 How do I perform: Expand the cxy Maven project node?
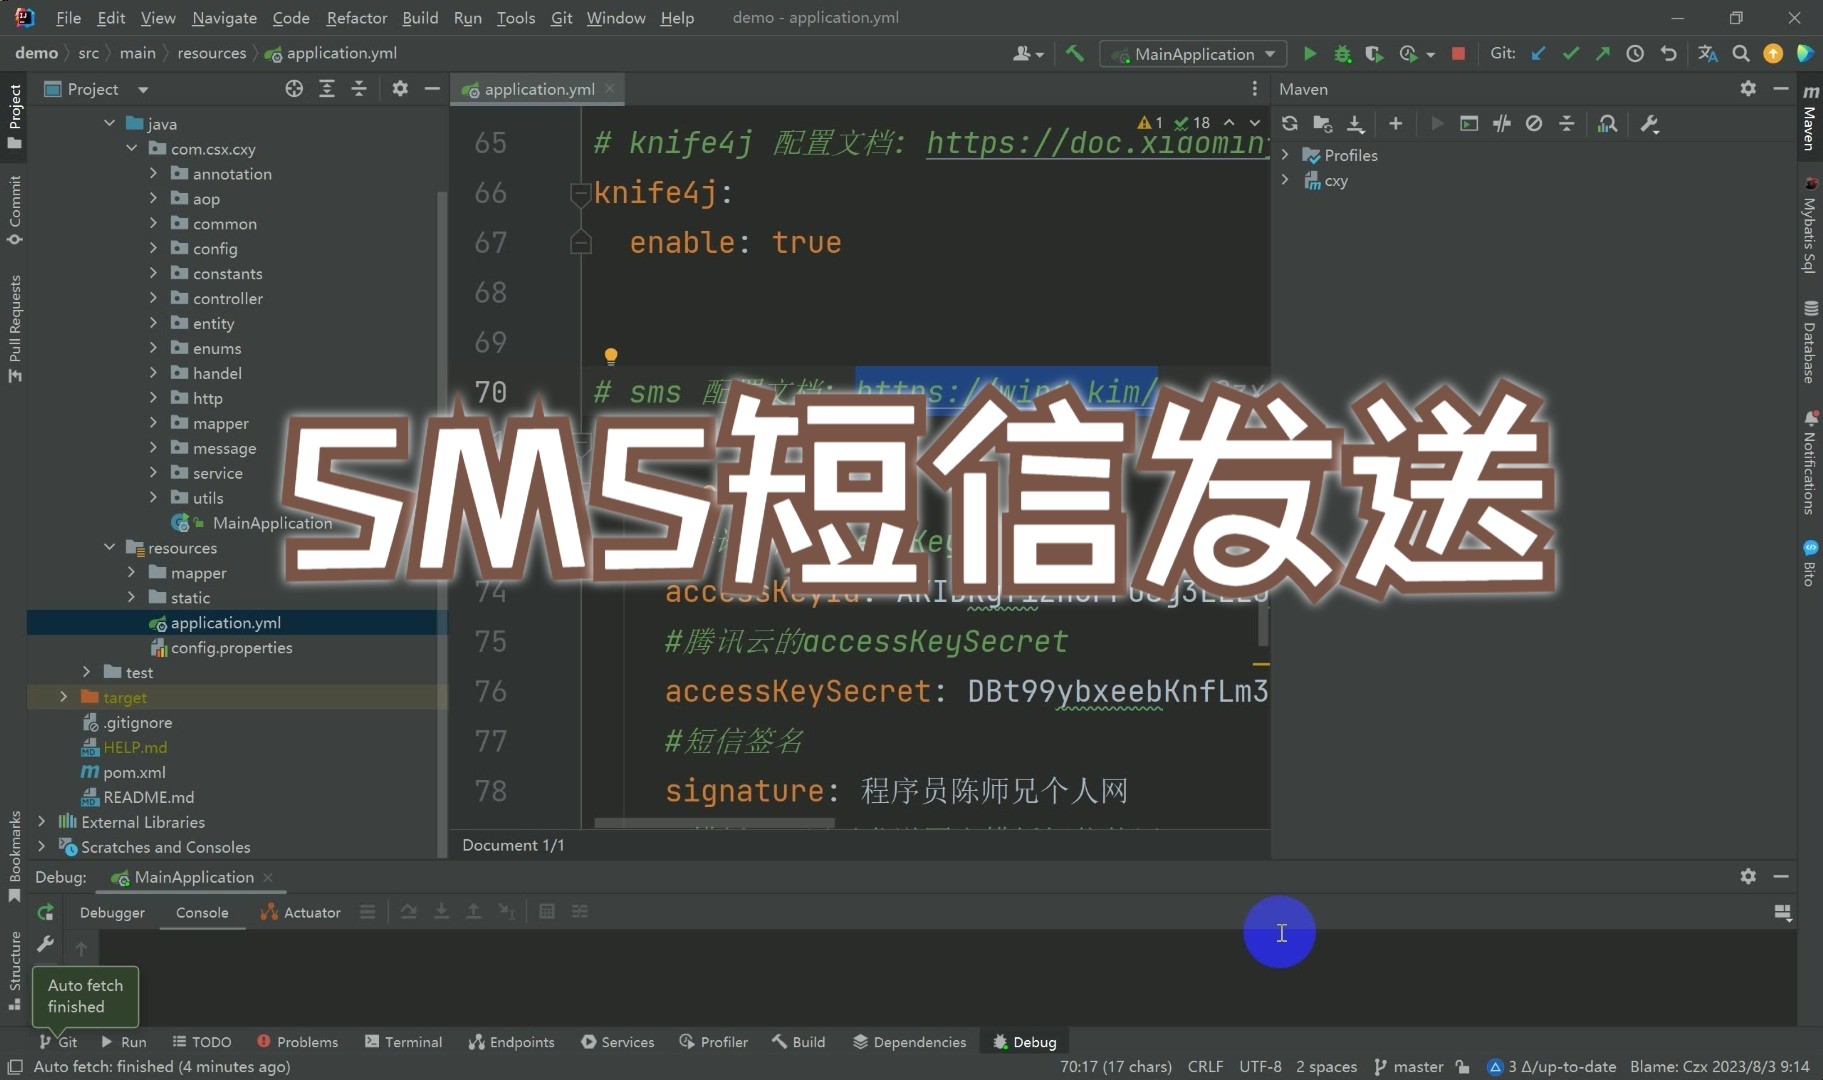coord(1285,180)
